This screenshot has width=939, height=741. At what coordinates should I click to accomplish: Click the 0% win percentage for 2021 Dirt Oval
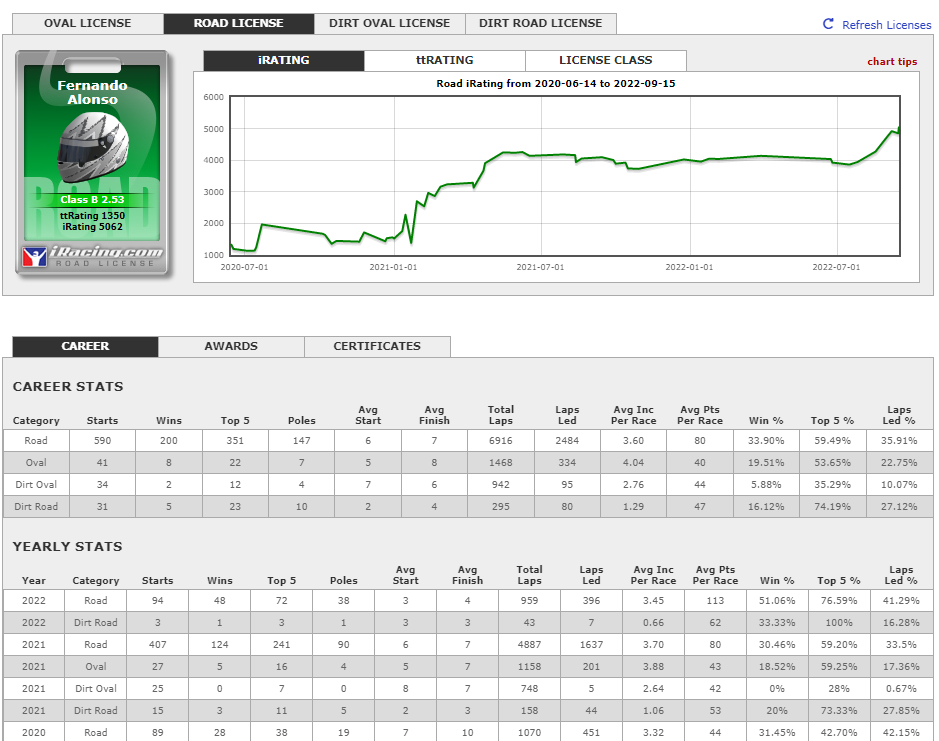[777, 689]
